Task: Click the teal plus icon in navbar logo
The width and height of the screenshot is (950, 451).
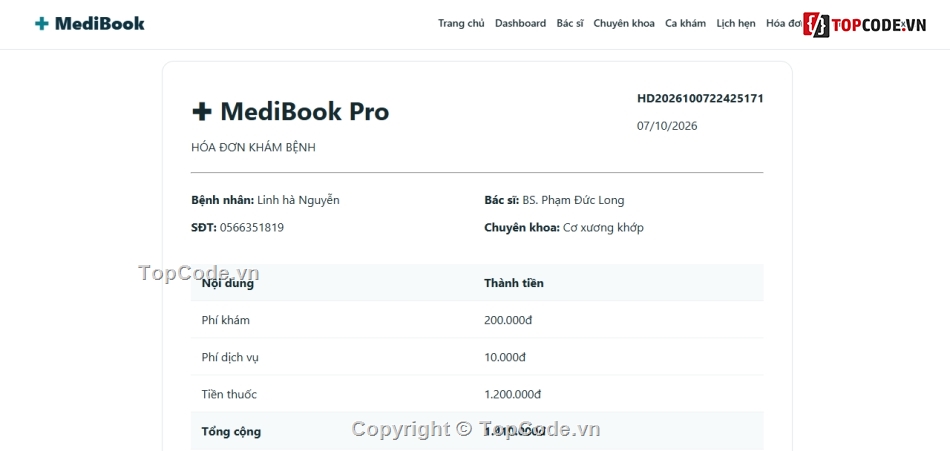Action: [x=41, y=24]
